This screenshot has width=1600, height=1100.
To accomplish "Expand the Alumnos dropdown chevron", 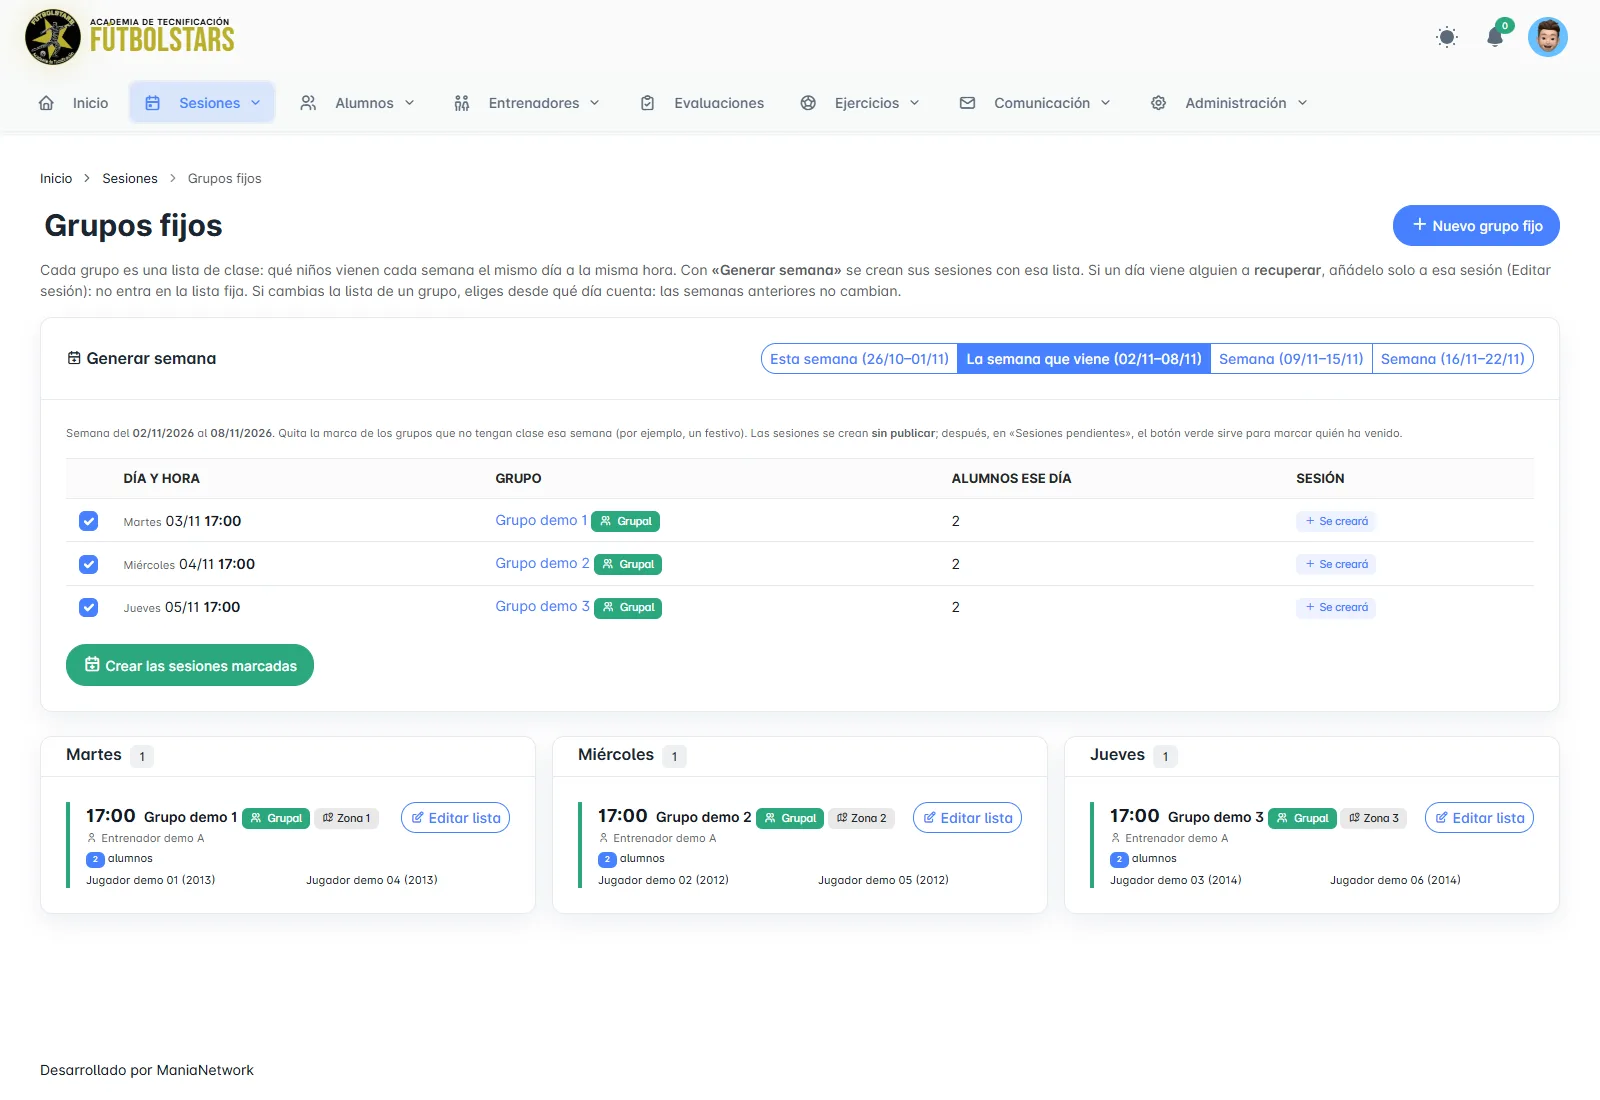I will point(410,103).
